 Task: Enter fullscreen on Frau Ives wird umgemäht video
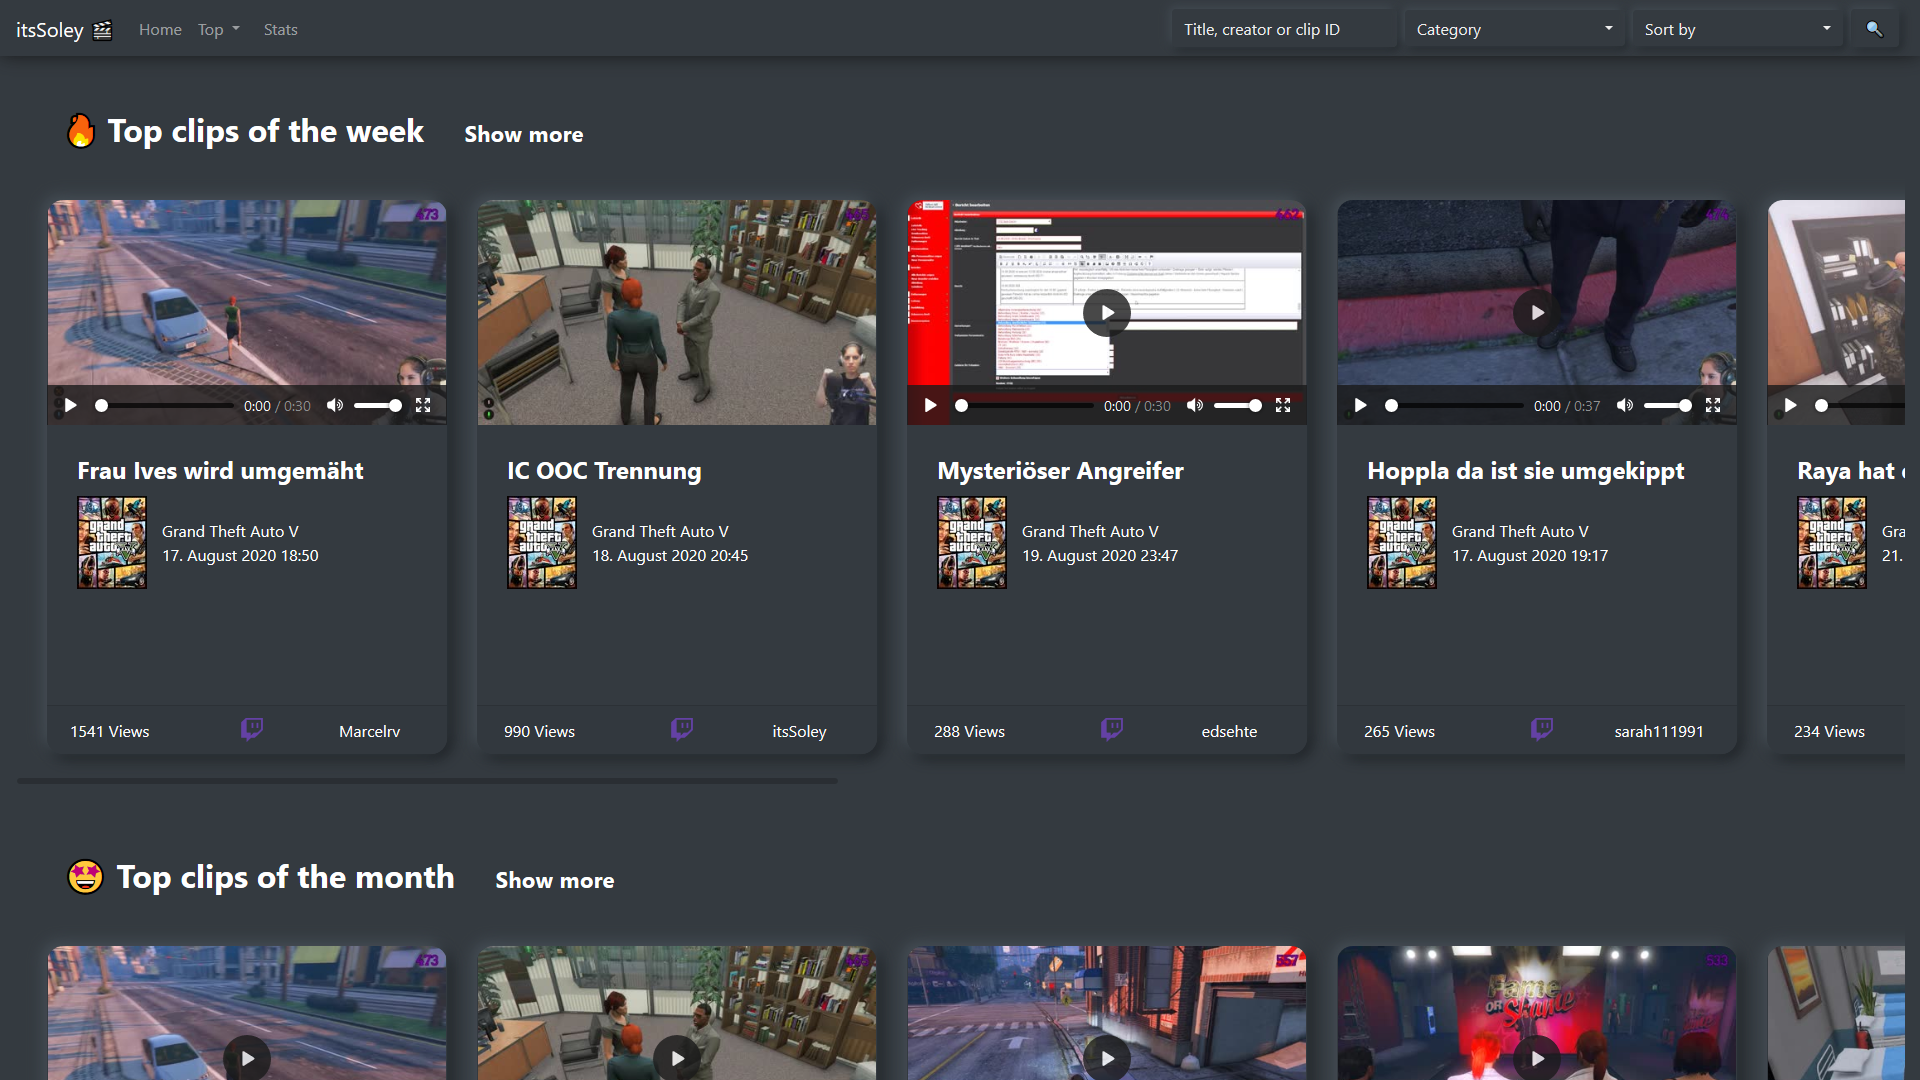(x=423, y=405)
